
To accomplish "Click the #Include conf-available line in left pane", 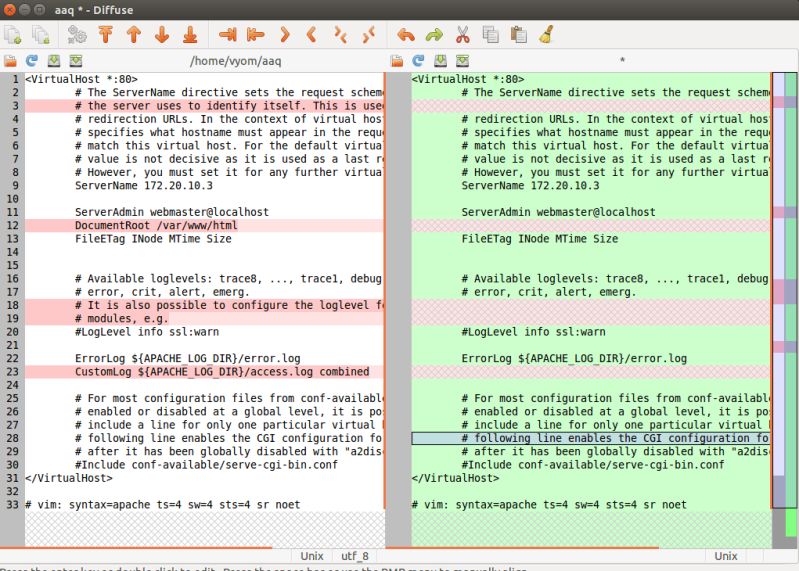I will pyautogui.click(x=206, y=465).
